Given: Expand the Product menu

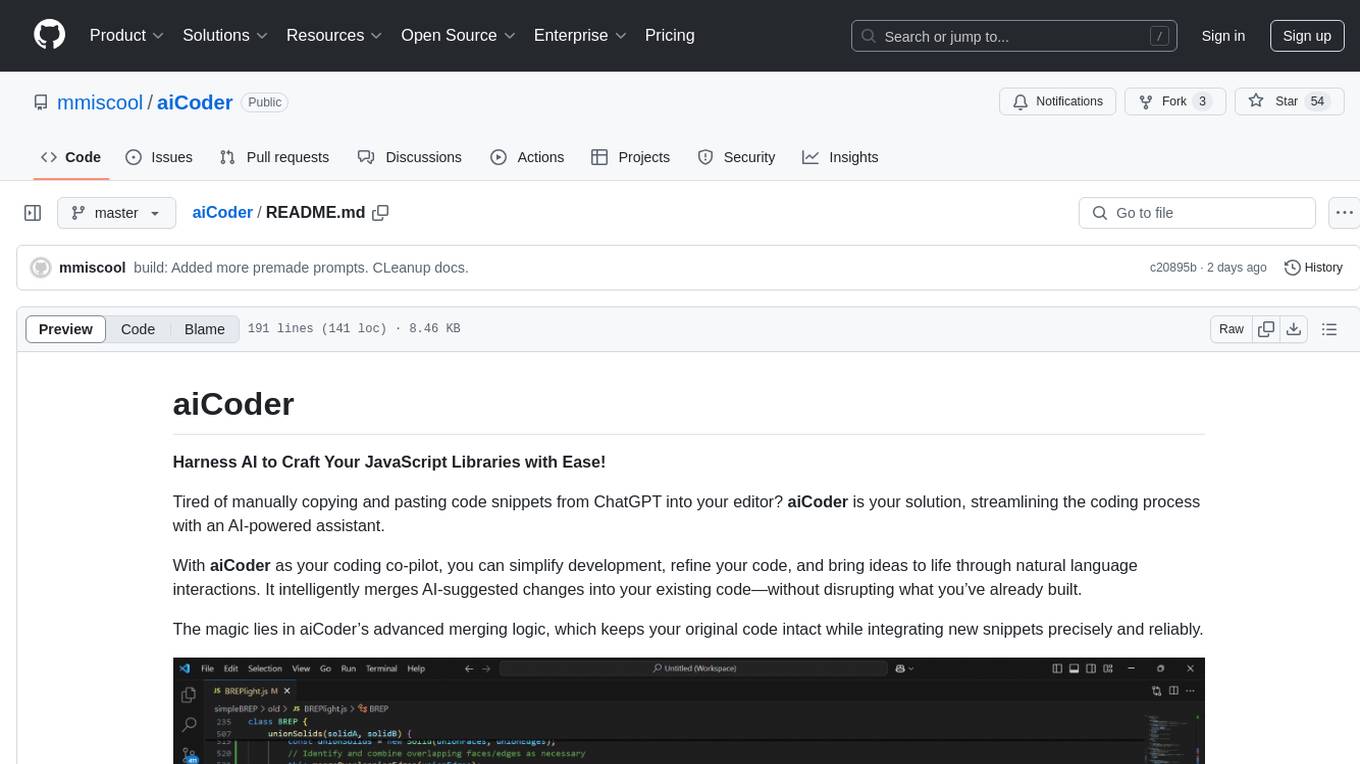Looking at the screenshot, I should click(x=127, y=35).
